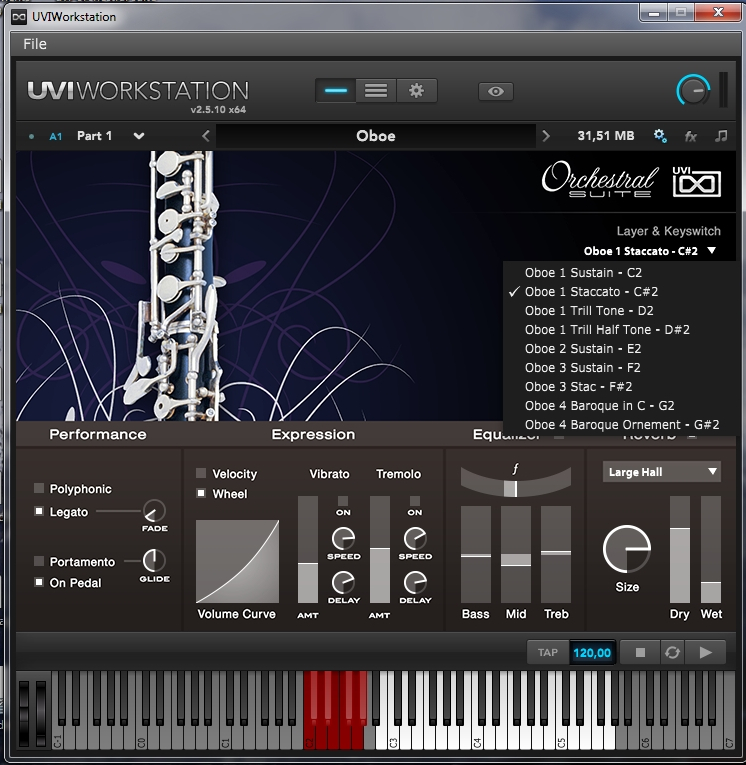Toggle the Legato checkbox
The height and width of the screenshot is (765, 746).
point(39,511)
